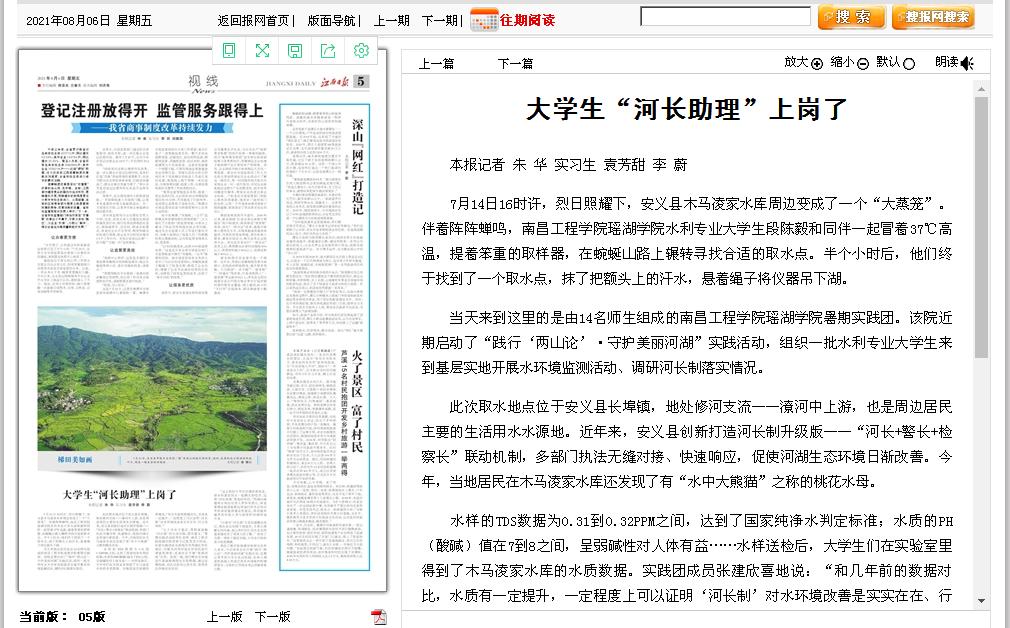Select the 缩小 zoom-out radio button
This screenshot has height=628, width=1010.
click(863, 64)
